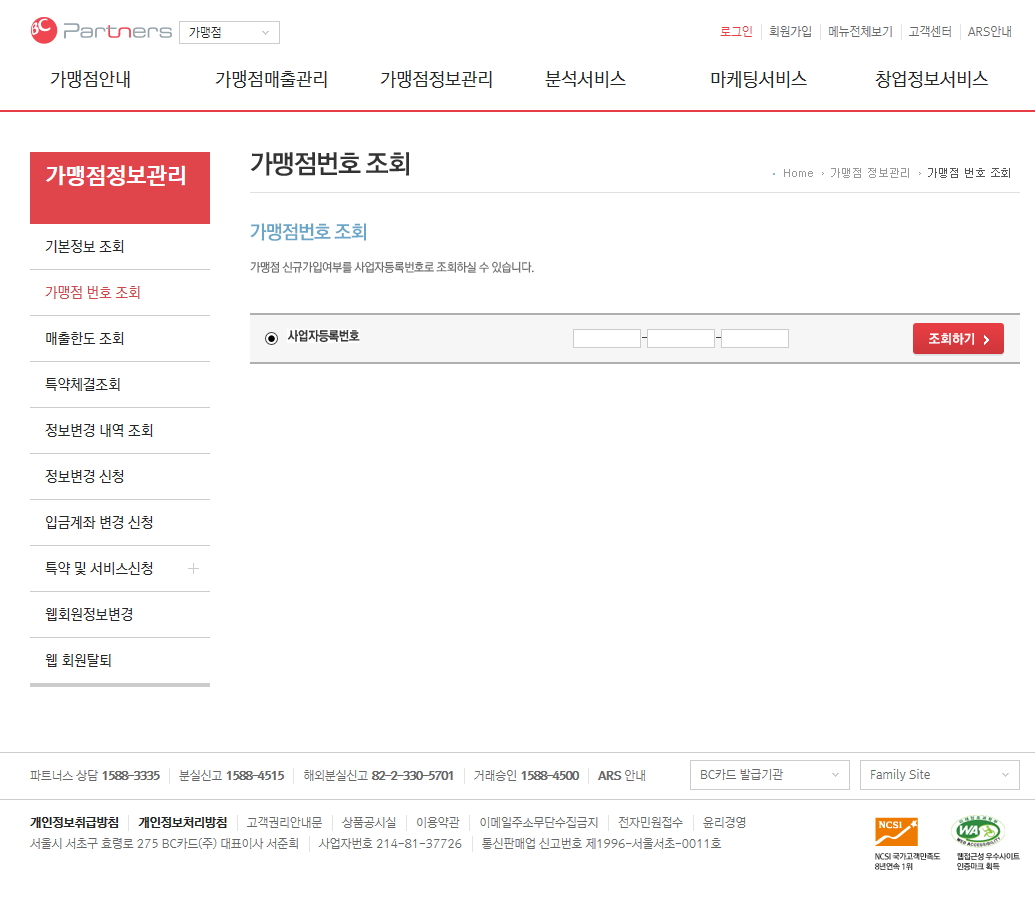Open the 분석서비스 menu
1035x904 pixels.
[x=585, y=79]
